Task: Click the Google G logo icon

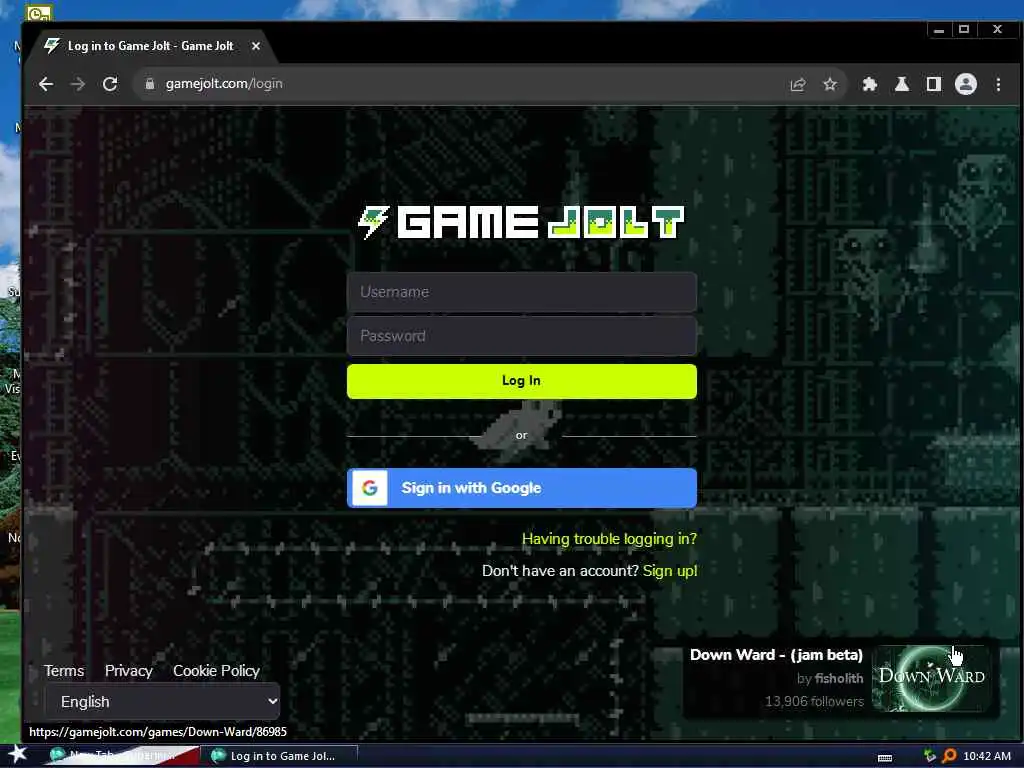Action: click(x=370, y=488)
